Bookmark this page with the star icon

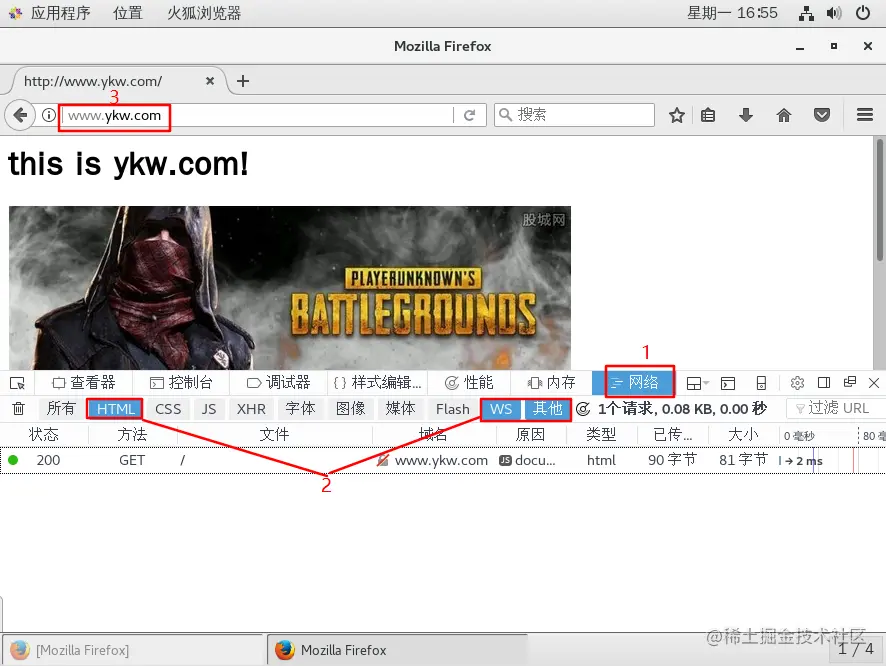coord(676,115)
